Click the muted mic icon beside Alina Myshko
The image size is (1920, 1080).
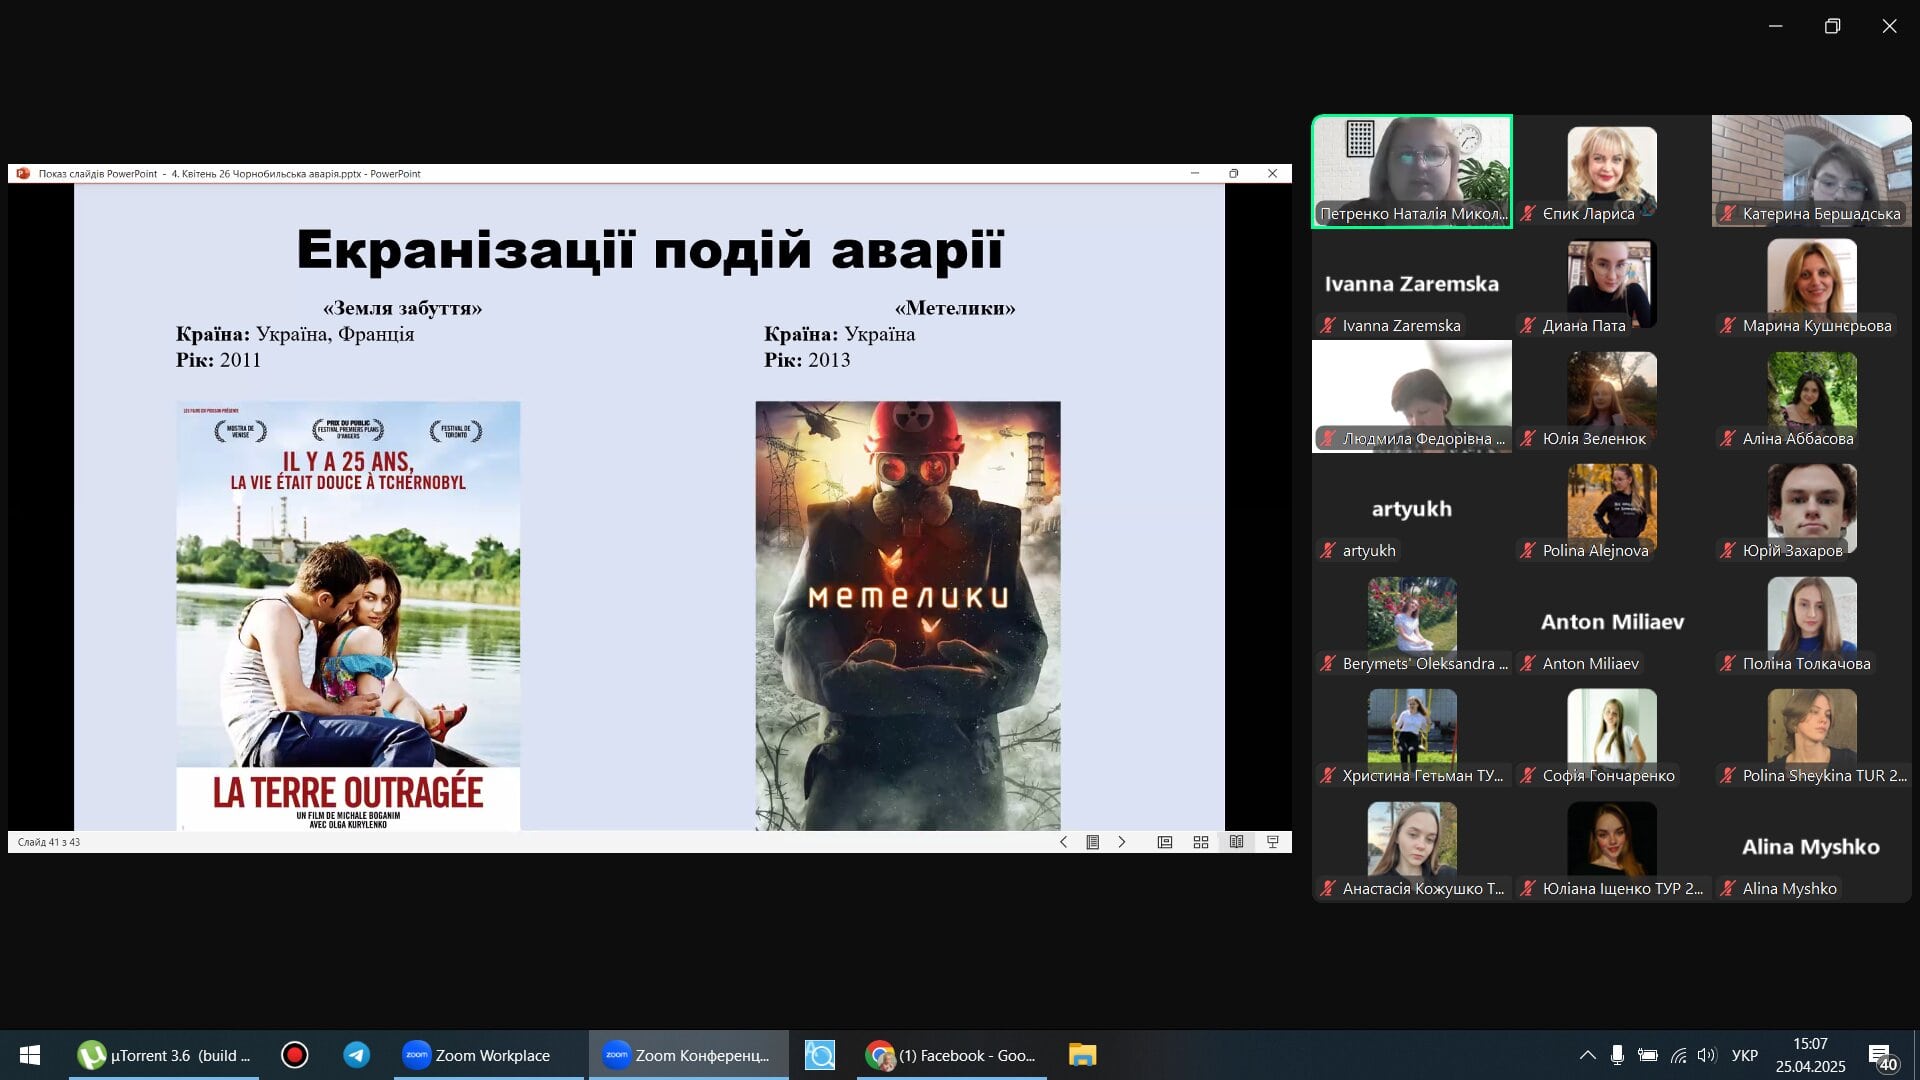(x=1728, y=888)
